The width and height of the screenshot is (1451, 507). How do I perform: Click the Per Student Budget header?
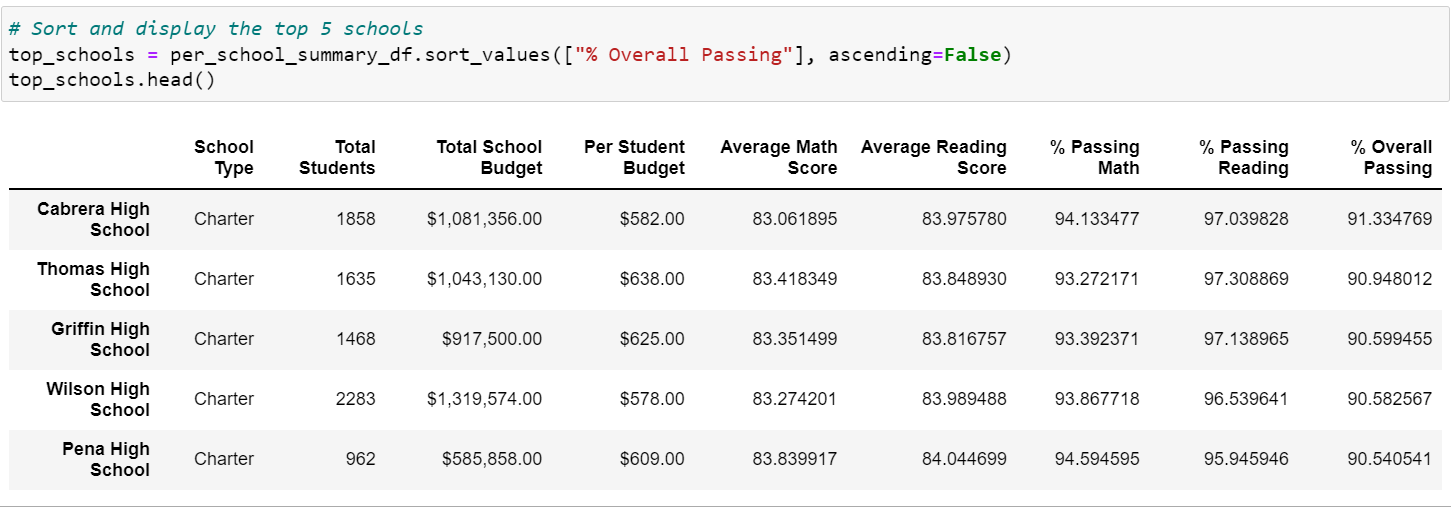634,158
